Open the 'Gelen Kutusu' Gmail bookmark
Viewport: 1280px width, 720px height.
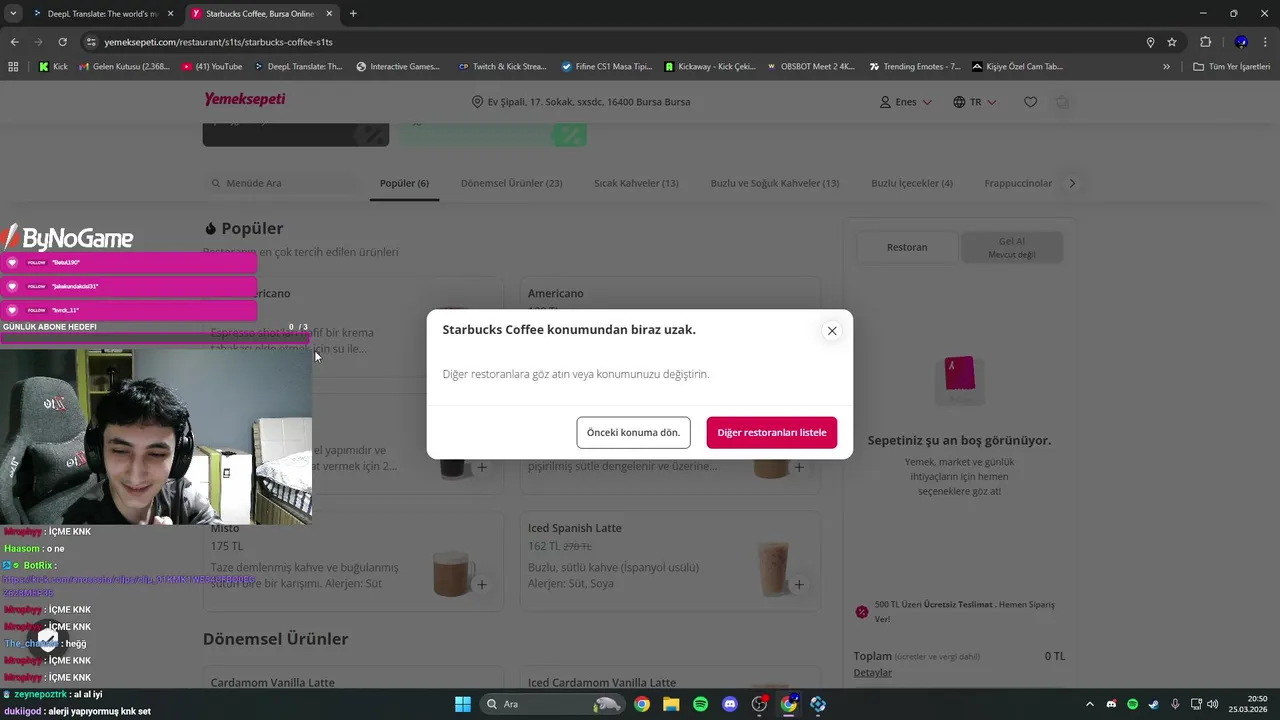[x=123, y=67]
